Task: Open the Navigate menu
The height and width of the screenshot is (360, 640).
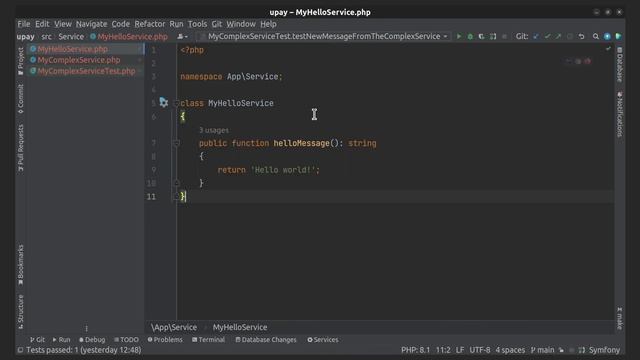Action: click(x=91, y=24)
